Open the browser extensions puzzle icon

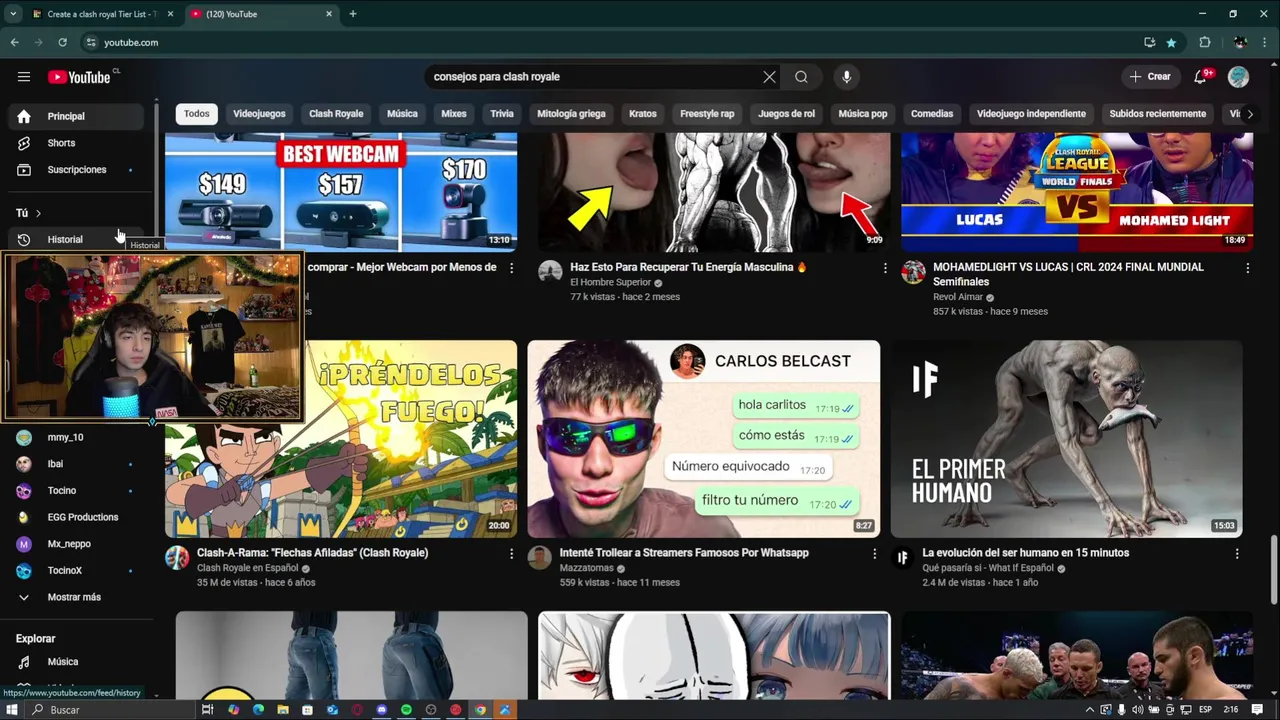(x=1205, y=43)
